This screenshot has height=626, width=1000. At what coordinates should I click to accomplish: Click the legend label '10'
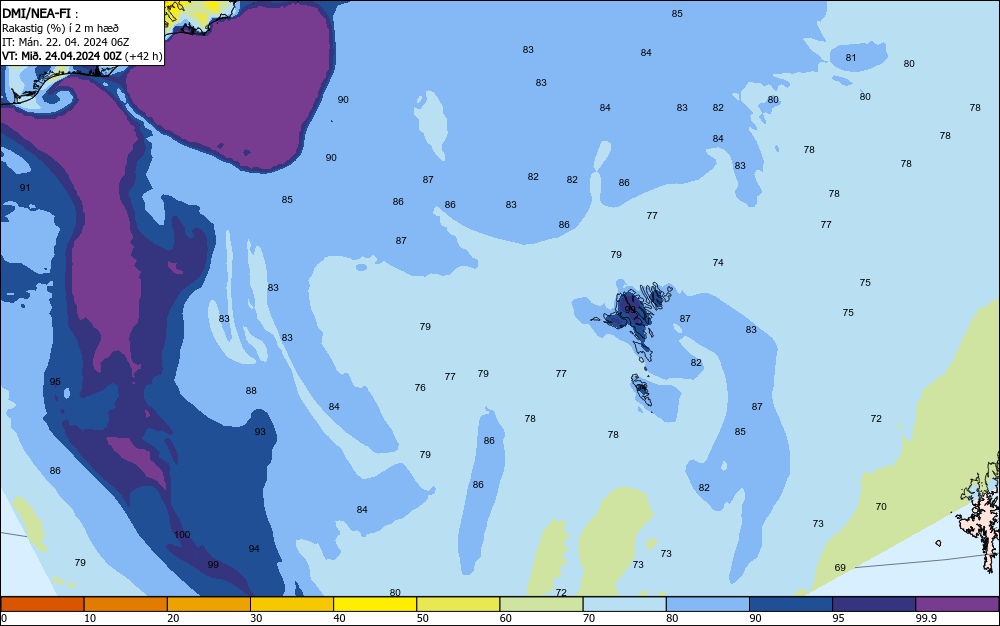pyautogui.click(x=90, y=618)
